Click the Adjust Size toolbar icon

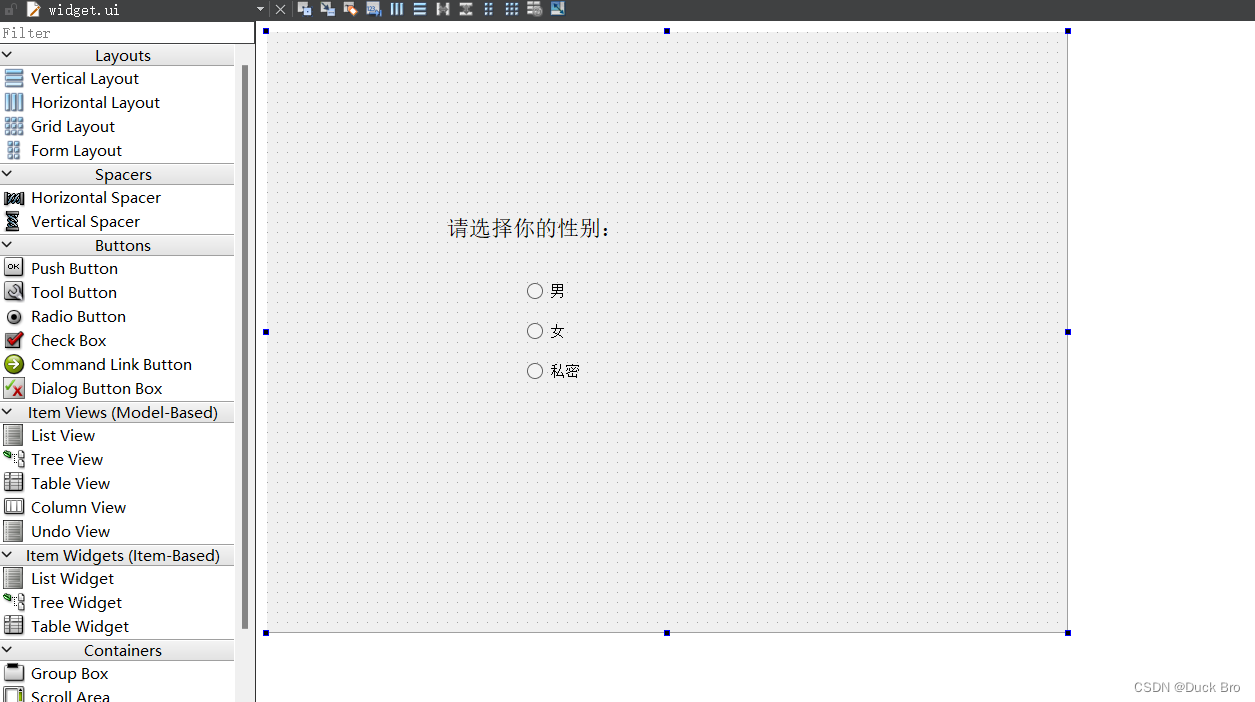click(557, 10)
